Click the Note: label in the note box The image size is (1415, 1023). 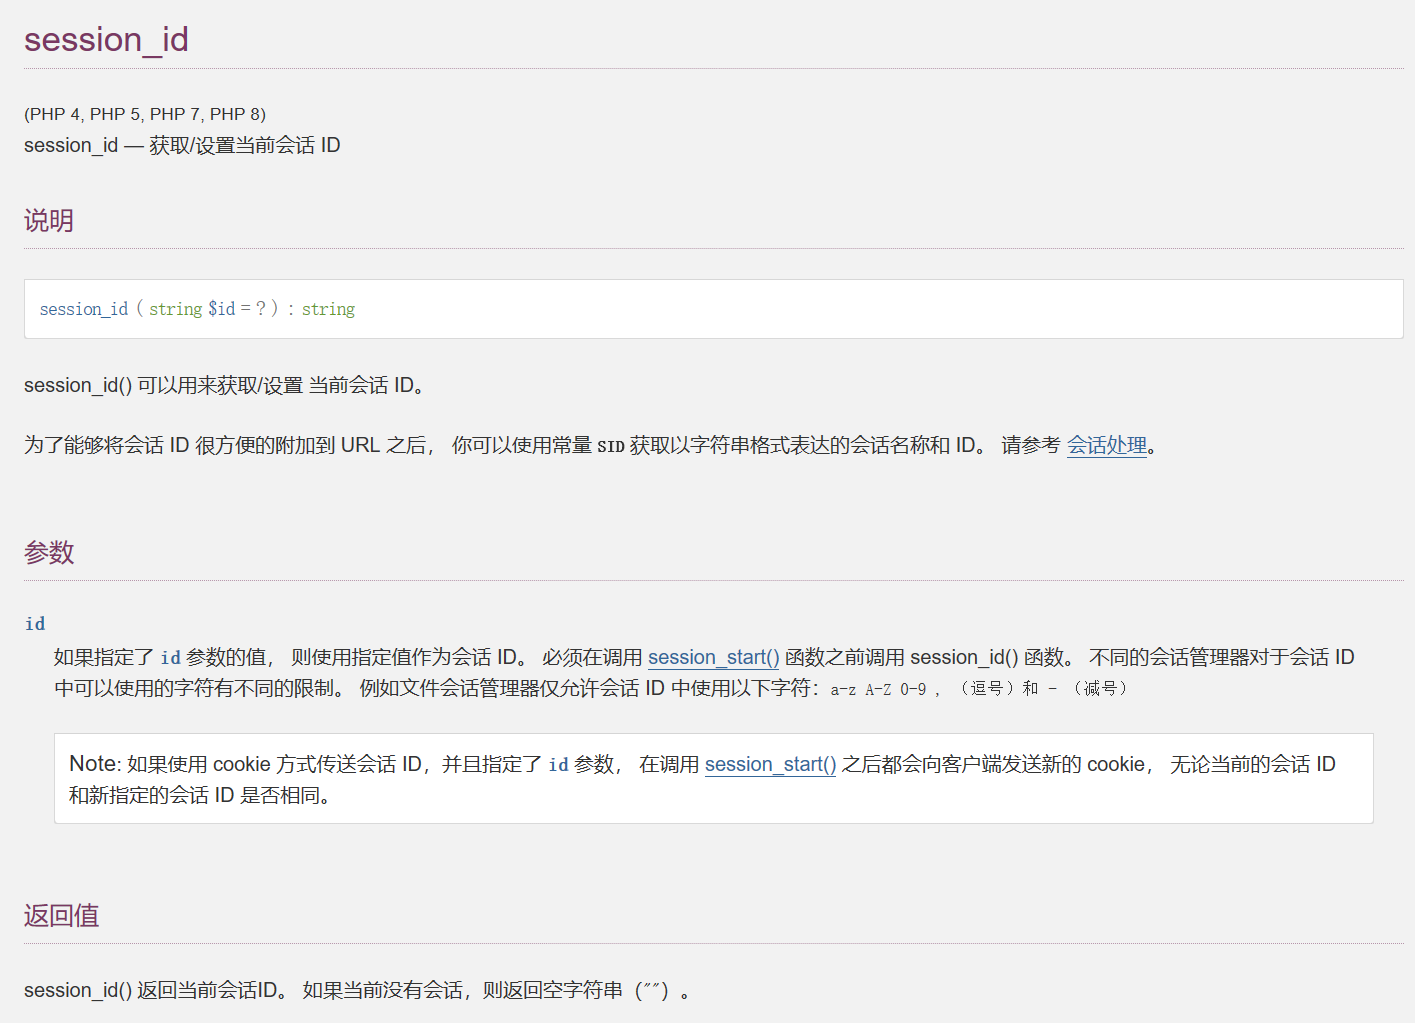click(95, 764)
